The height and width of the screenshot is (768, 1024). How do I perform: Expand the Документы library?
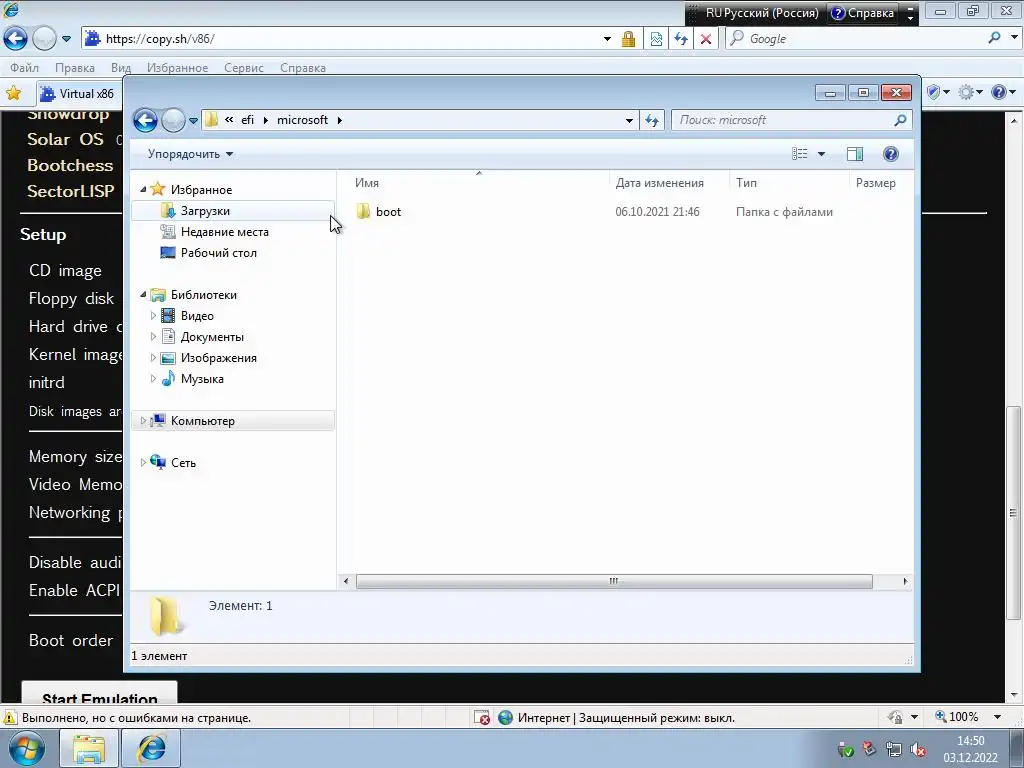[153, 337]
